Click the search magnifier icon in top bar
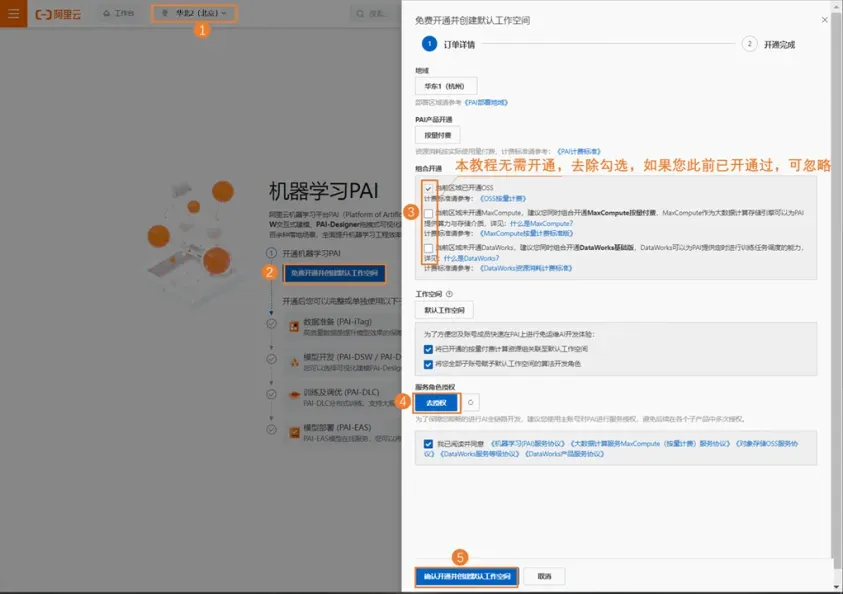 pyautogui.click(x=359, y=15)
